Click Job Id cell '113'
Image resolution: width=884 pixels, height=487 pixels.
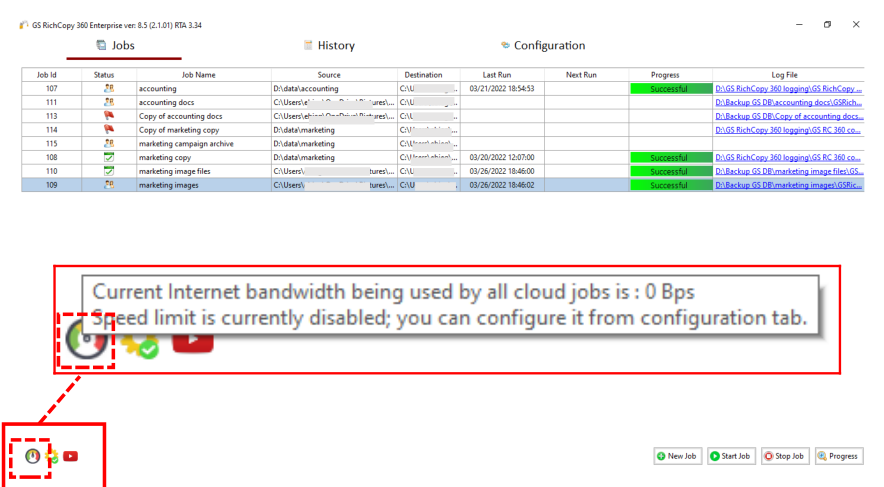[51, 116]
